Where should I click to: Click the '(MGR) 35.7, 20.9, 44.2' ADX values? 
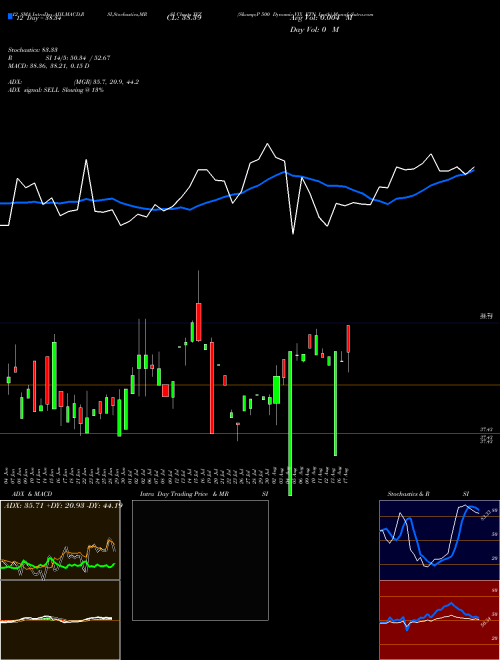pos(106,82)
